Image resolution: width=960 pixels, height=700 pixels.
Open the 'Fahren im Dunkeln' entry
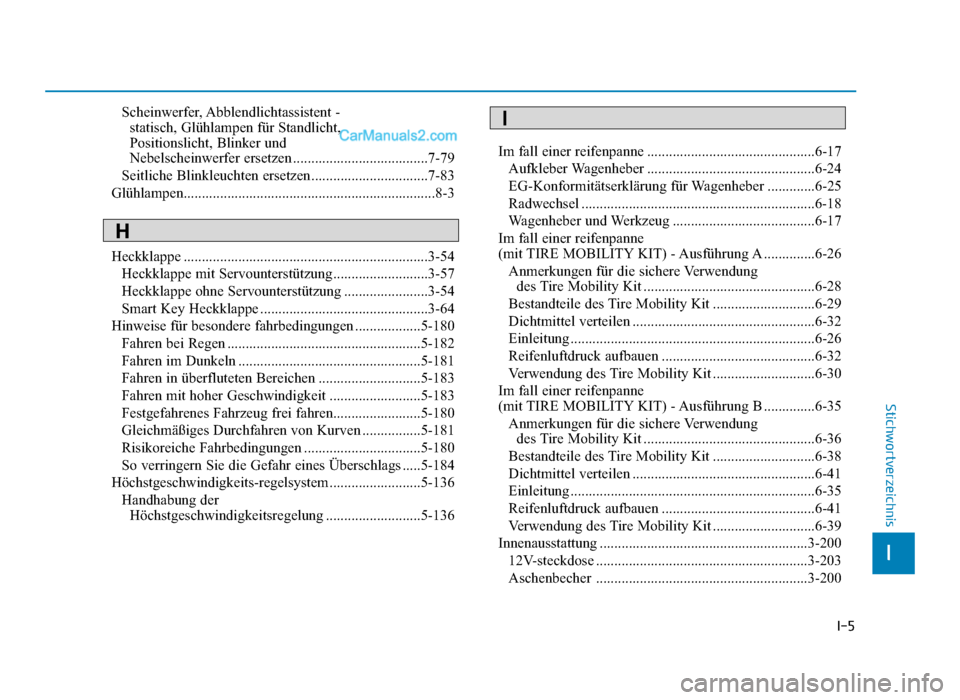(288, 361)
